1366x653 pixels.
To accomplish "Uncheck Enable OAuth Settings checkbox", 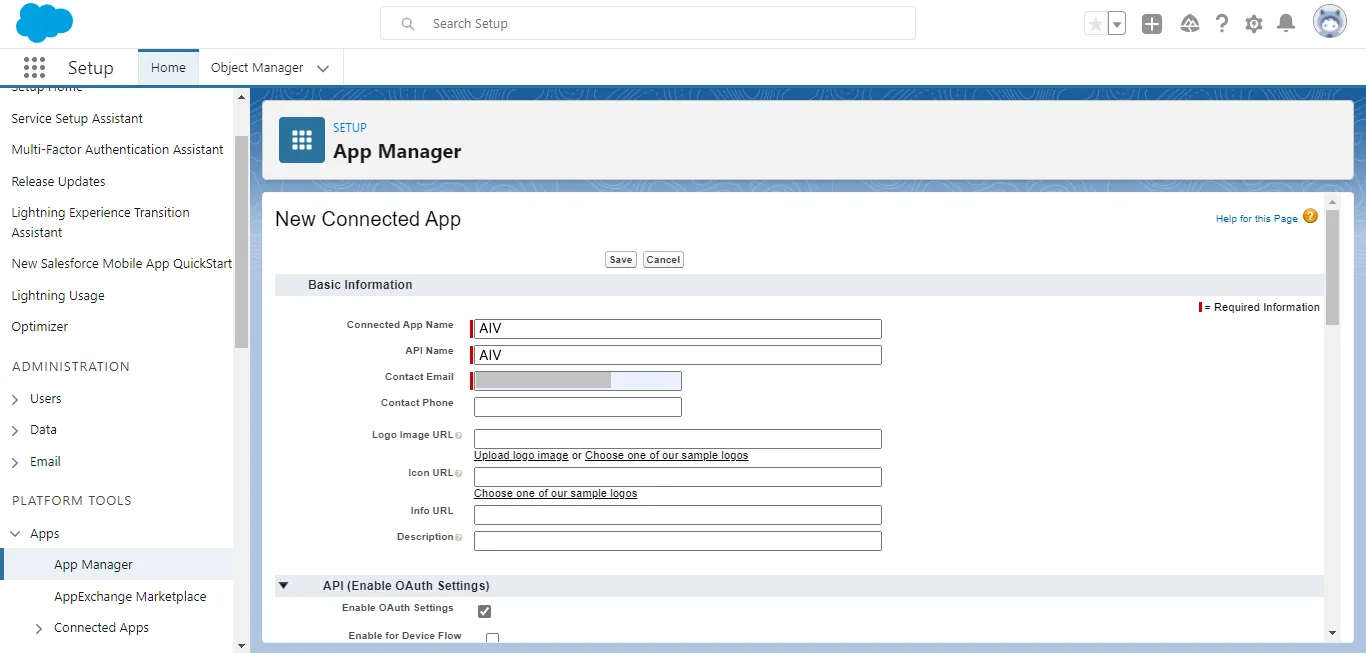I will 484,611.
